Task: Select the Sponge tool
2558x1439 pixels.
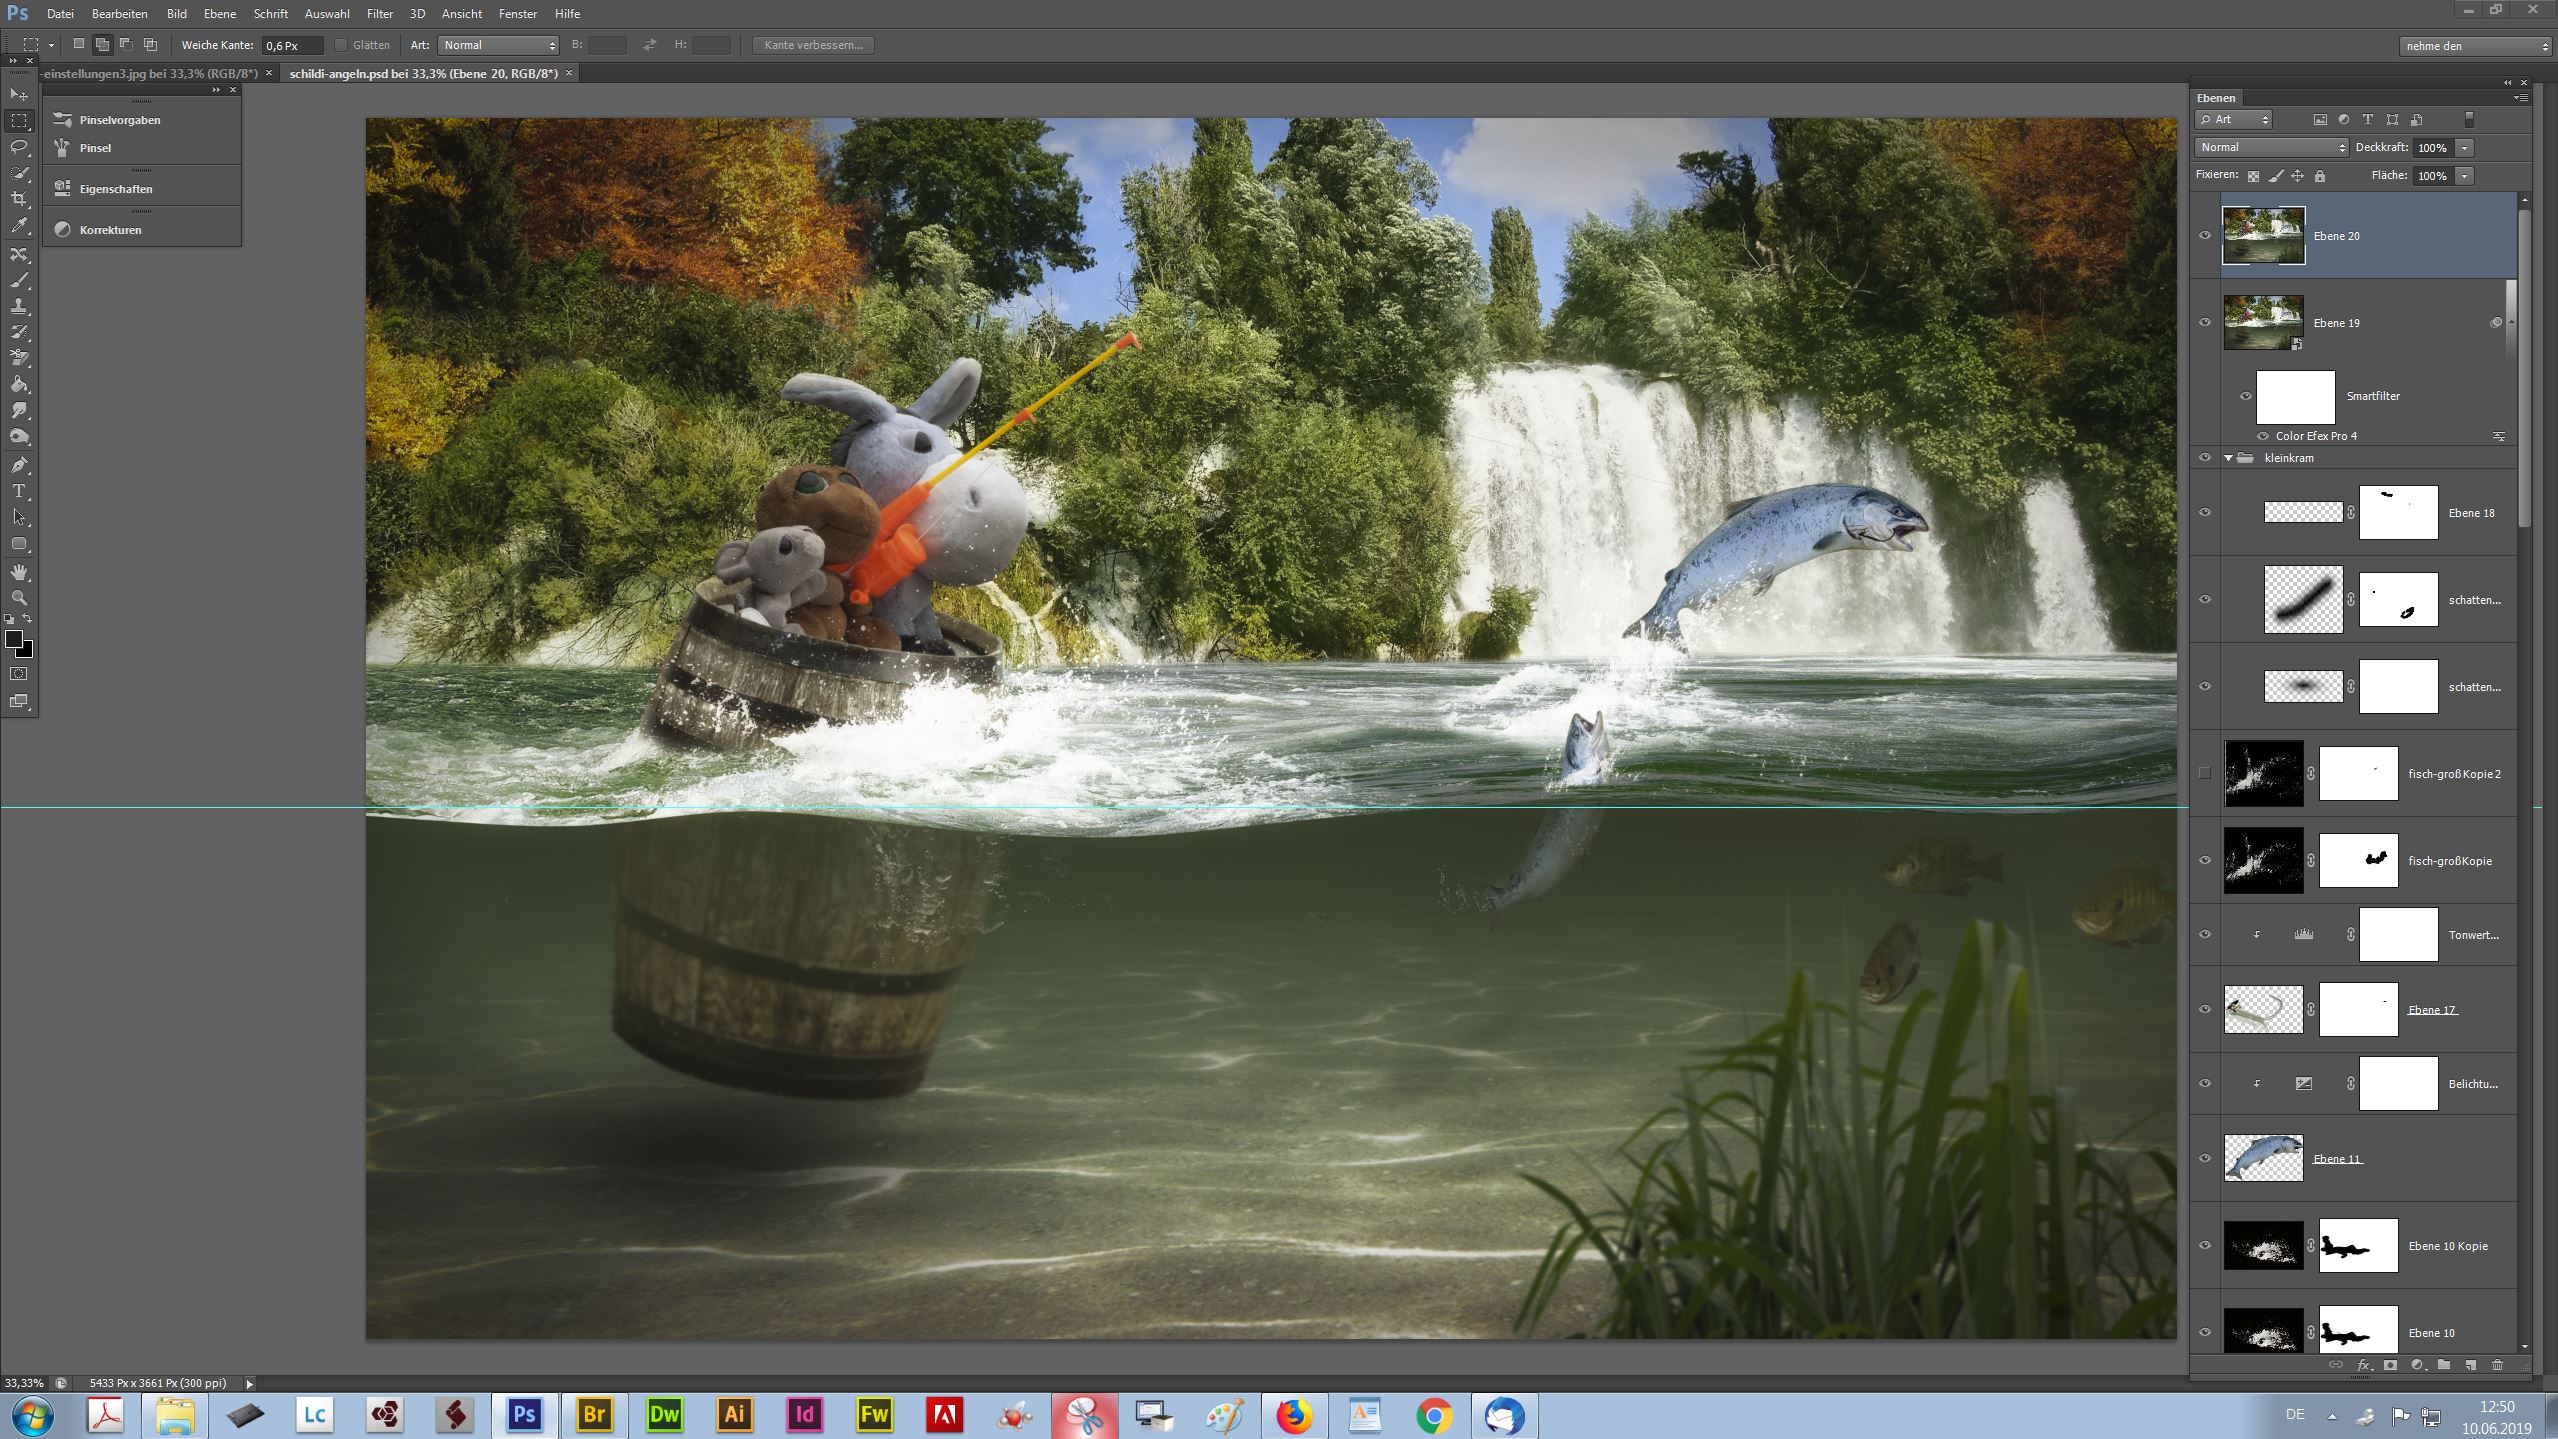Action: point(19,437)
